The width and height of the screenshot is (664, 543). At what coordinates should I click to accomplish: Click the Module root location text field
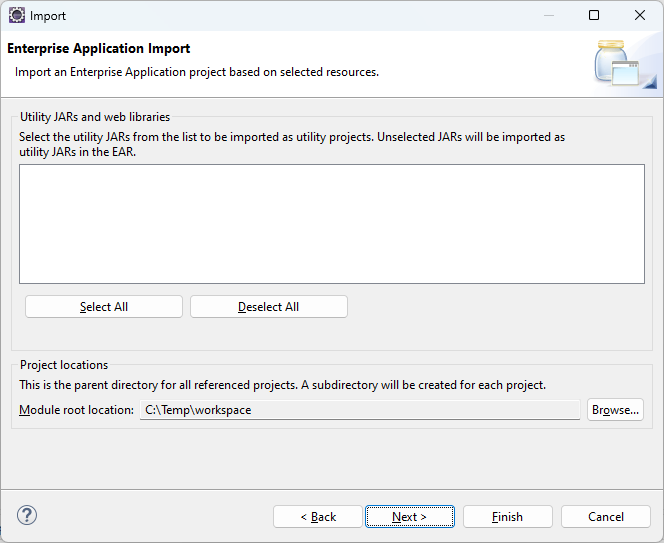359,410
